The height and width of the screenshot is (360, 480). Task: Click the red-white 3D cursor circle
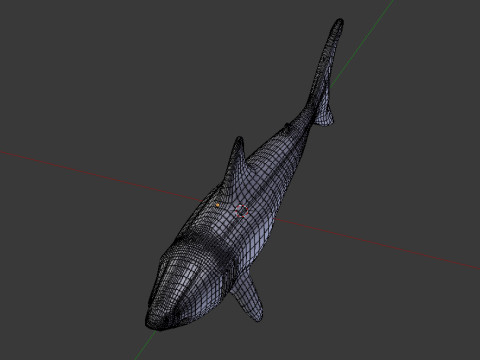(242, 211)
